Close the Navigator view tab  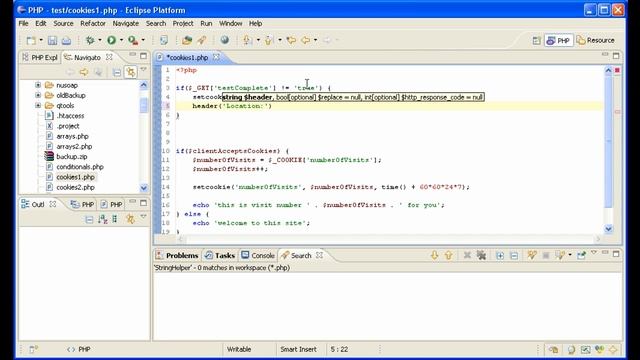point(109,57)
